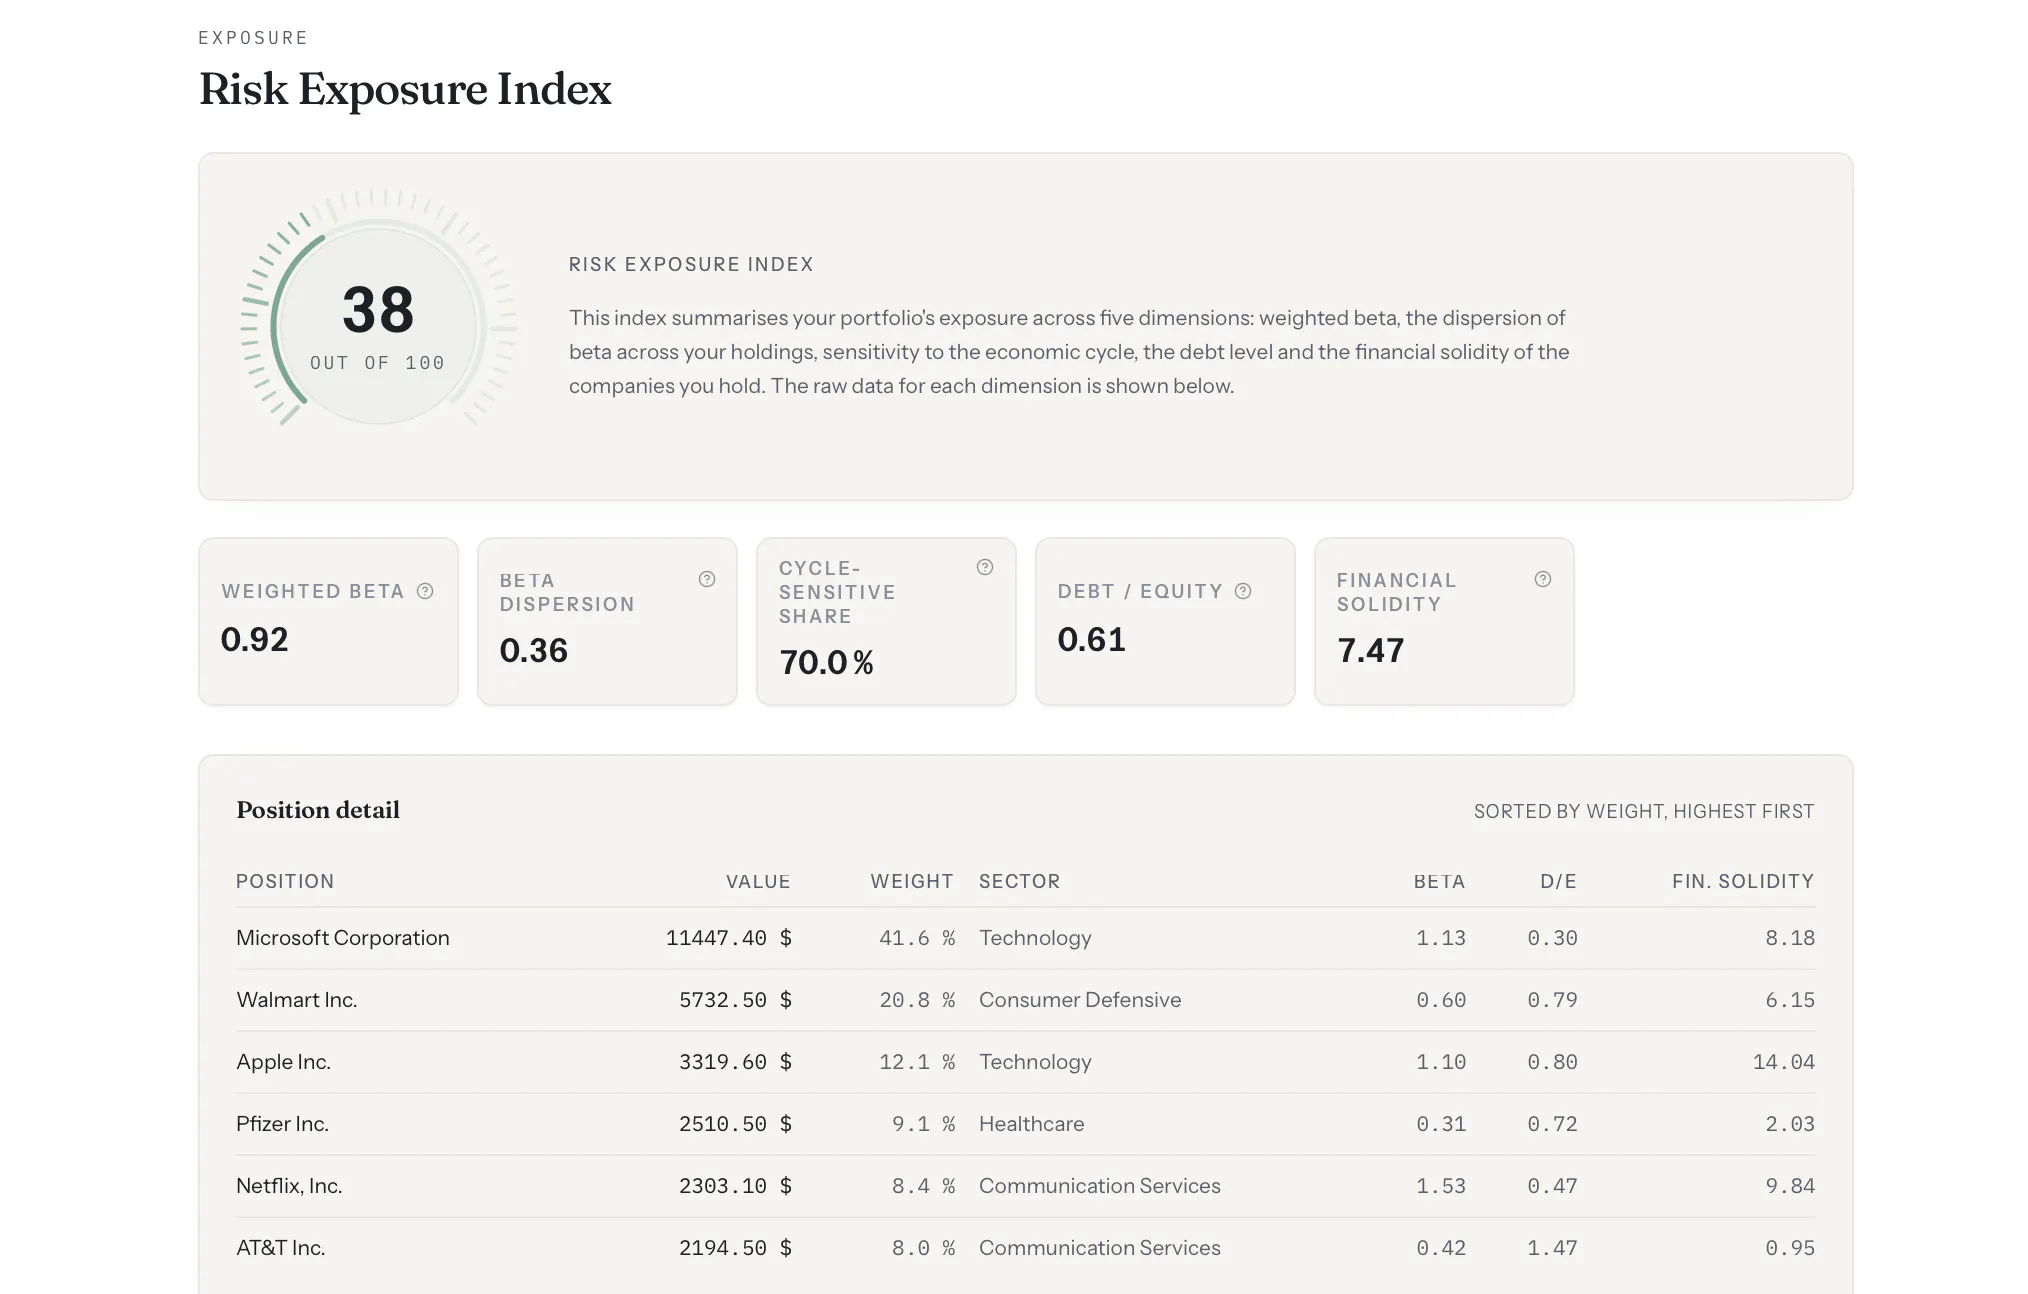Click Pfizer's weight 9.1 %
2028x1294 pixels.
coord(923,1124)
